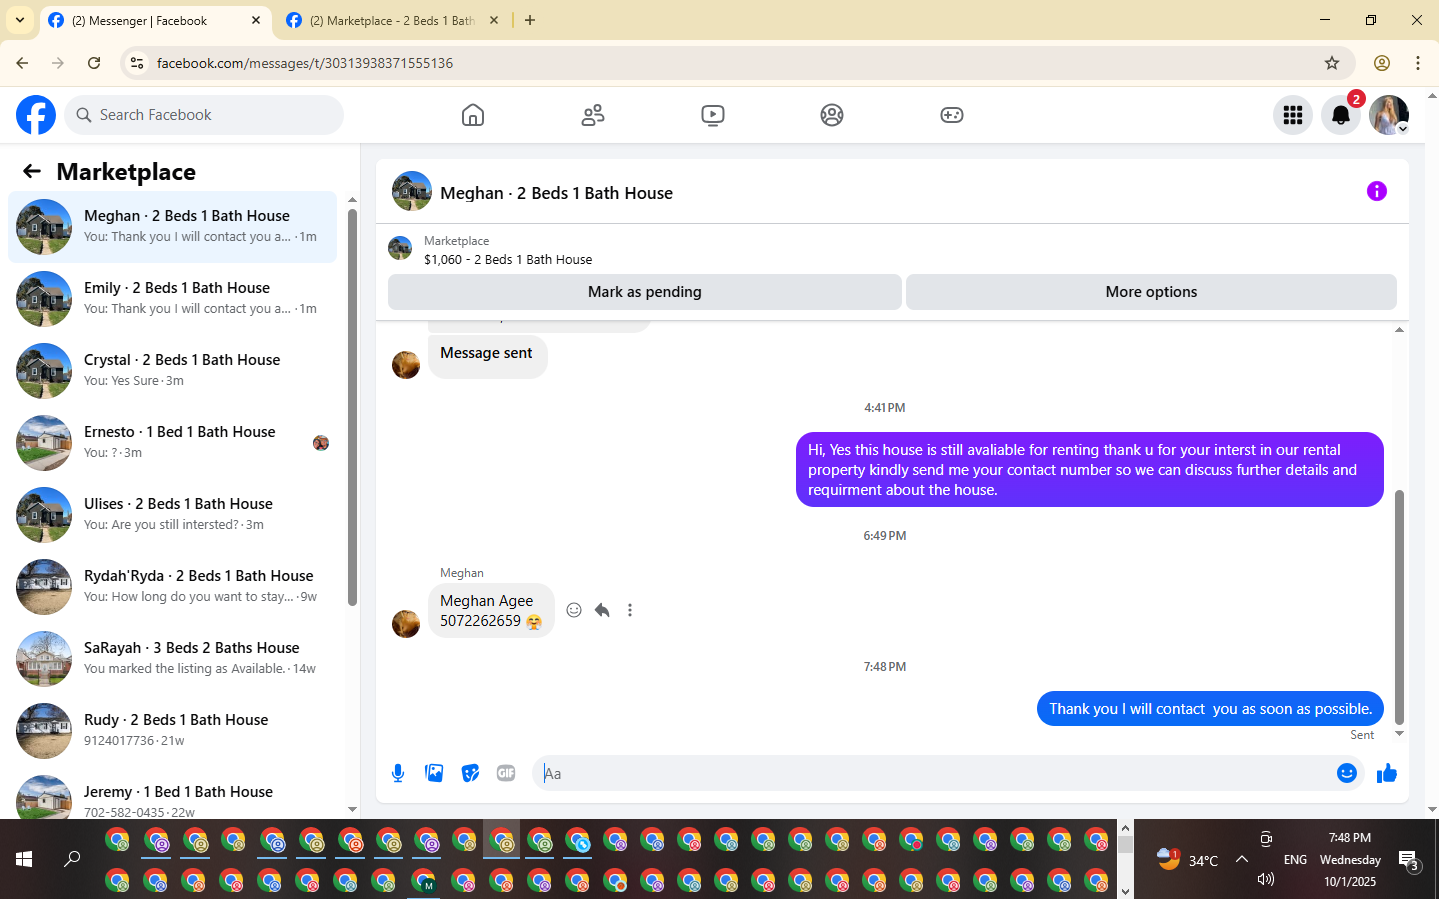This screenshot has height=899, width=1439.
Task: React to Meghan's message with emoji
Action: coord(574,610)
